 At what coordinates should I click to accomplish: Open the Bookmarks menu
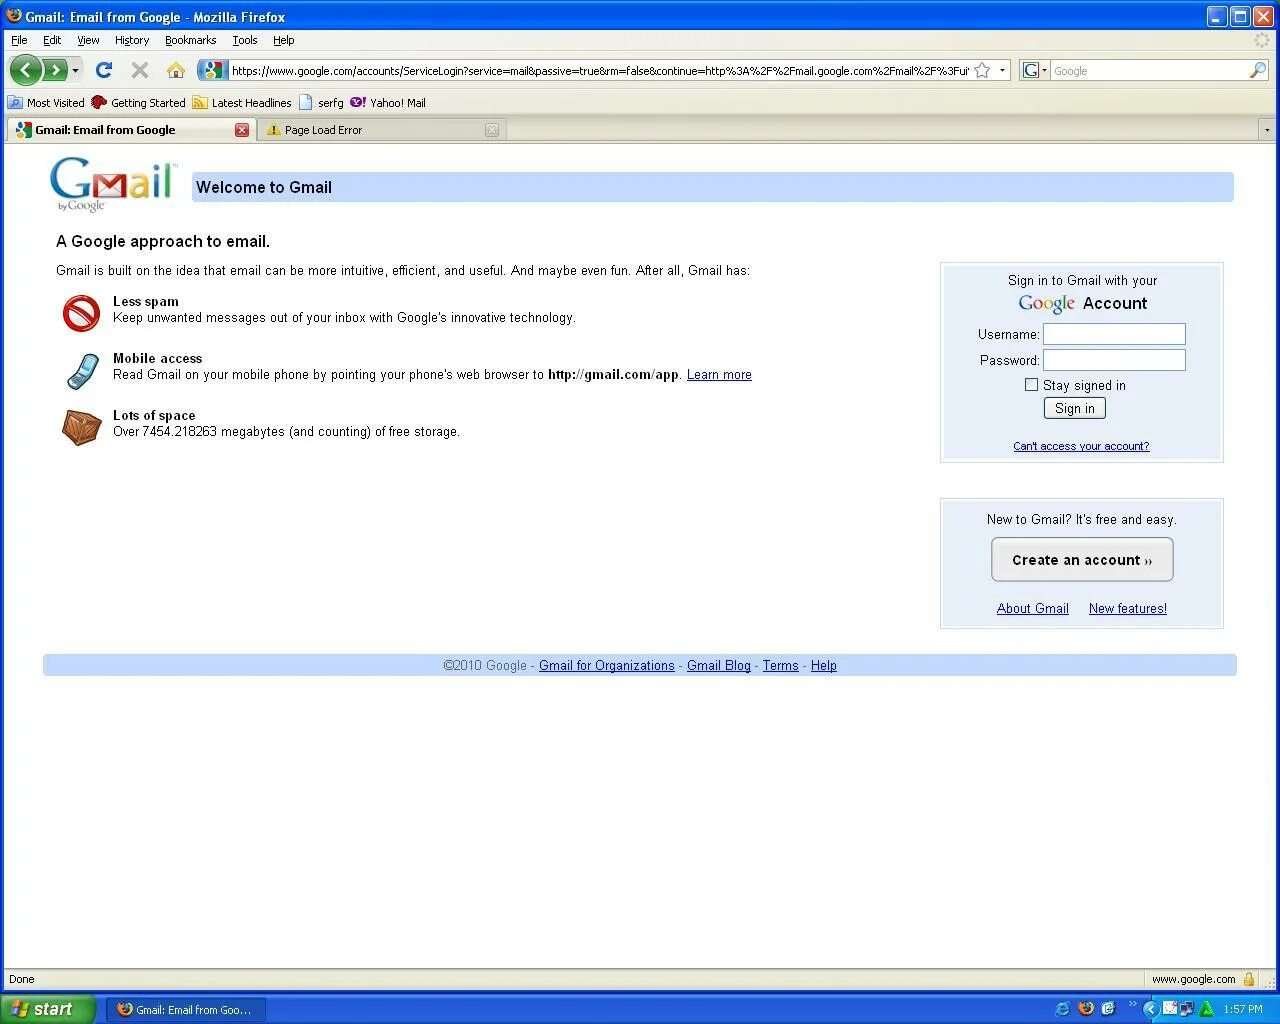coord(190,40)
